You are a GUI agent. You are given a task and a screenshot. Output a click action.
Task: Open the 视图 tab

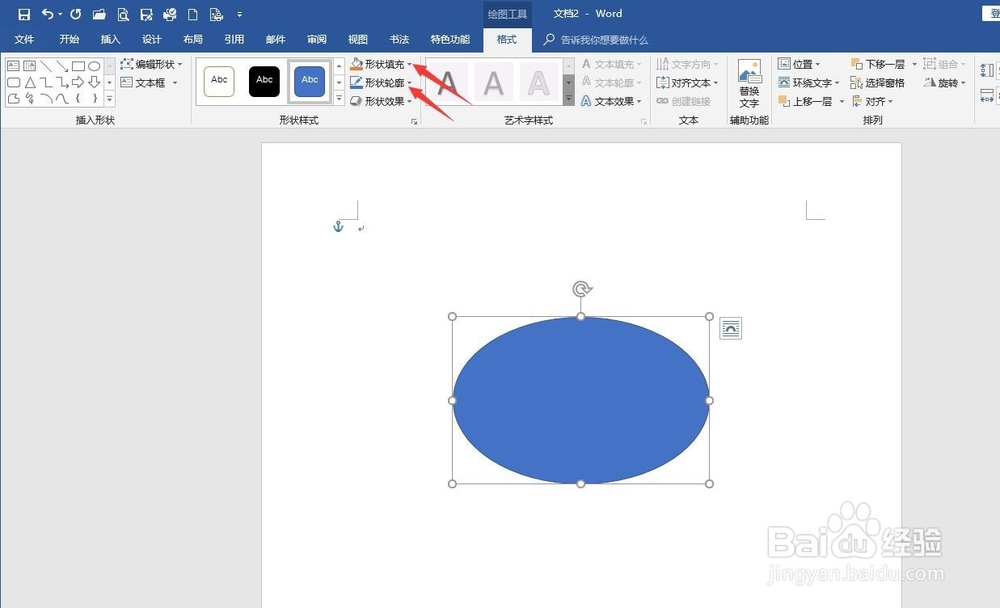(358, 40)
